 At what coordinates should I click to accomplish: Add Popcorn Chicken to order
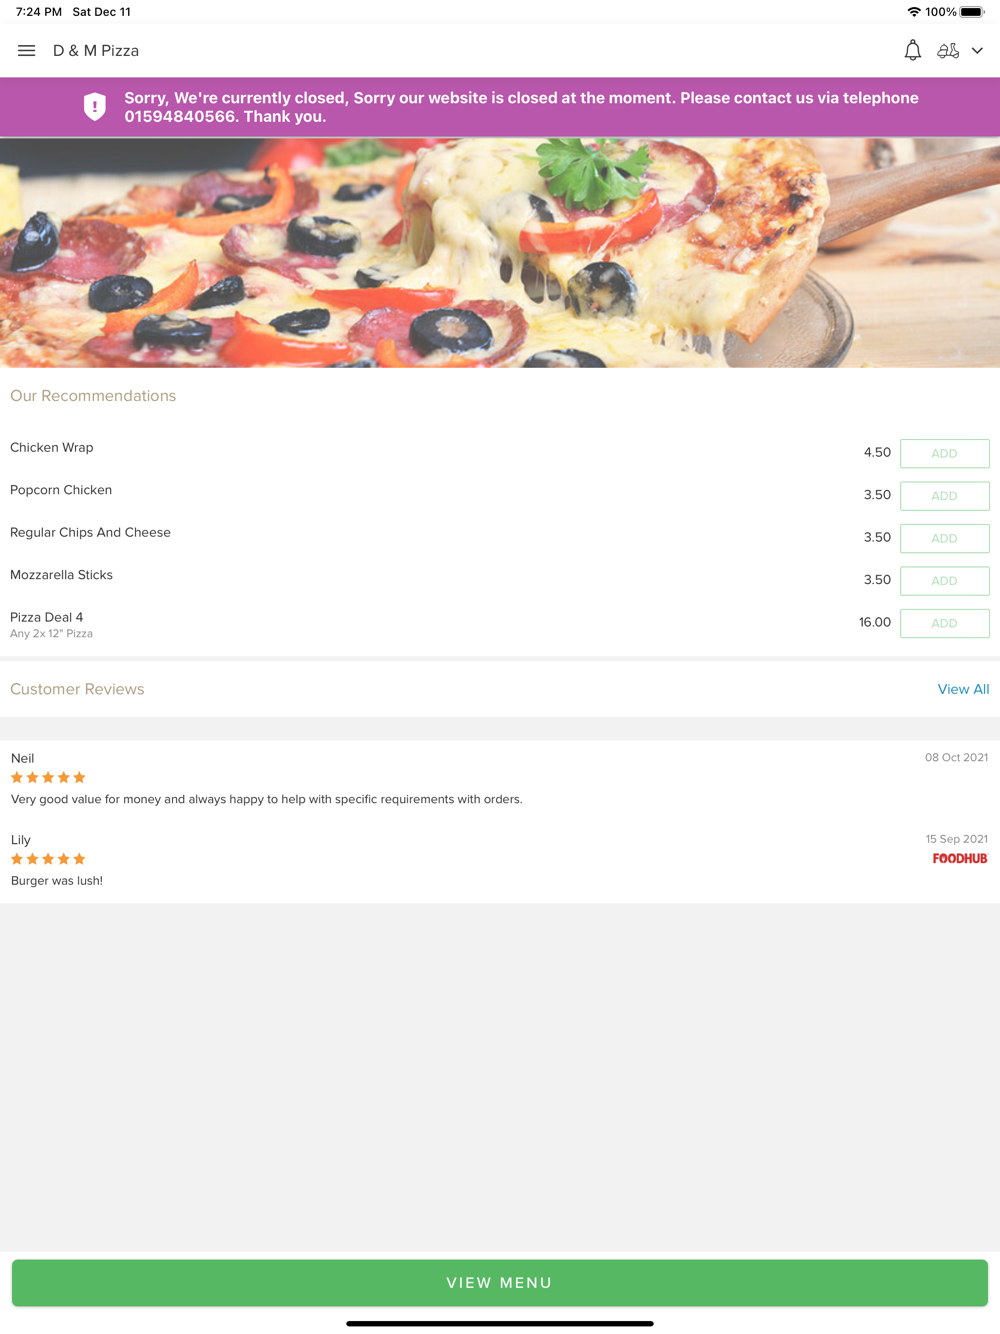pos(945,496)
